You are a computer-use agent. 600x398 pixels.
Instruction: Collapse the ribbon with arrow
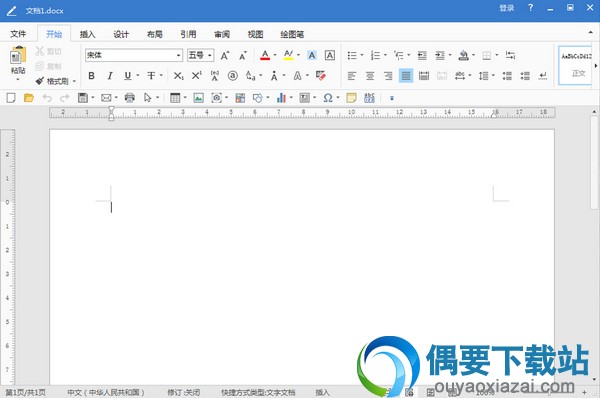(x=590, y=32)
